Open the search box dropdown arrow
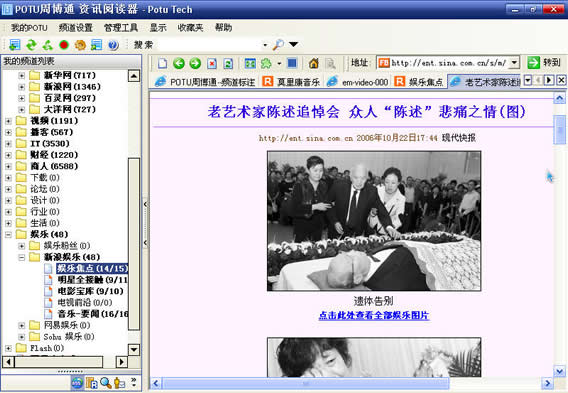The width and height of the screenshot is (568, 393). [x=265, y=45]
